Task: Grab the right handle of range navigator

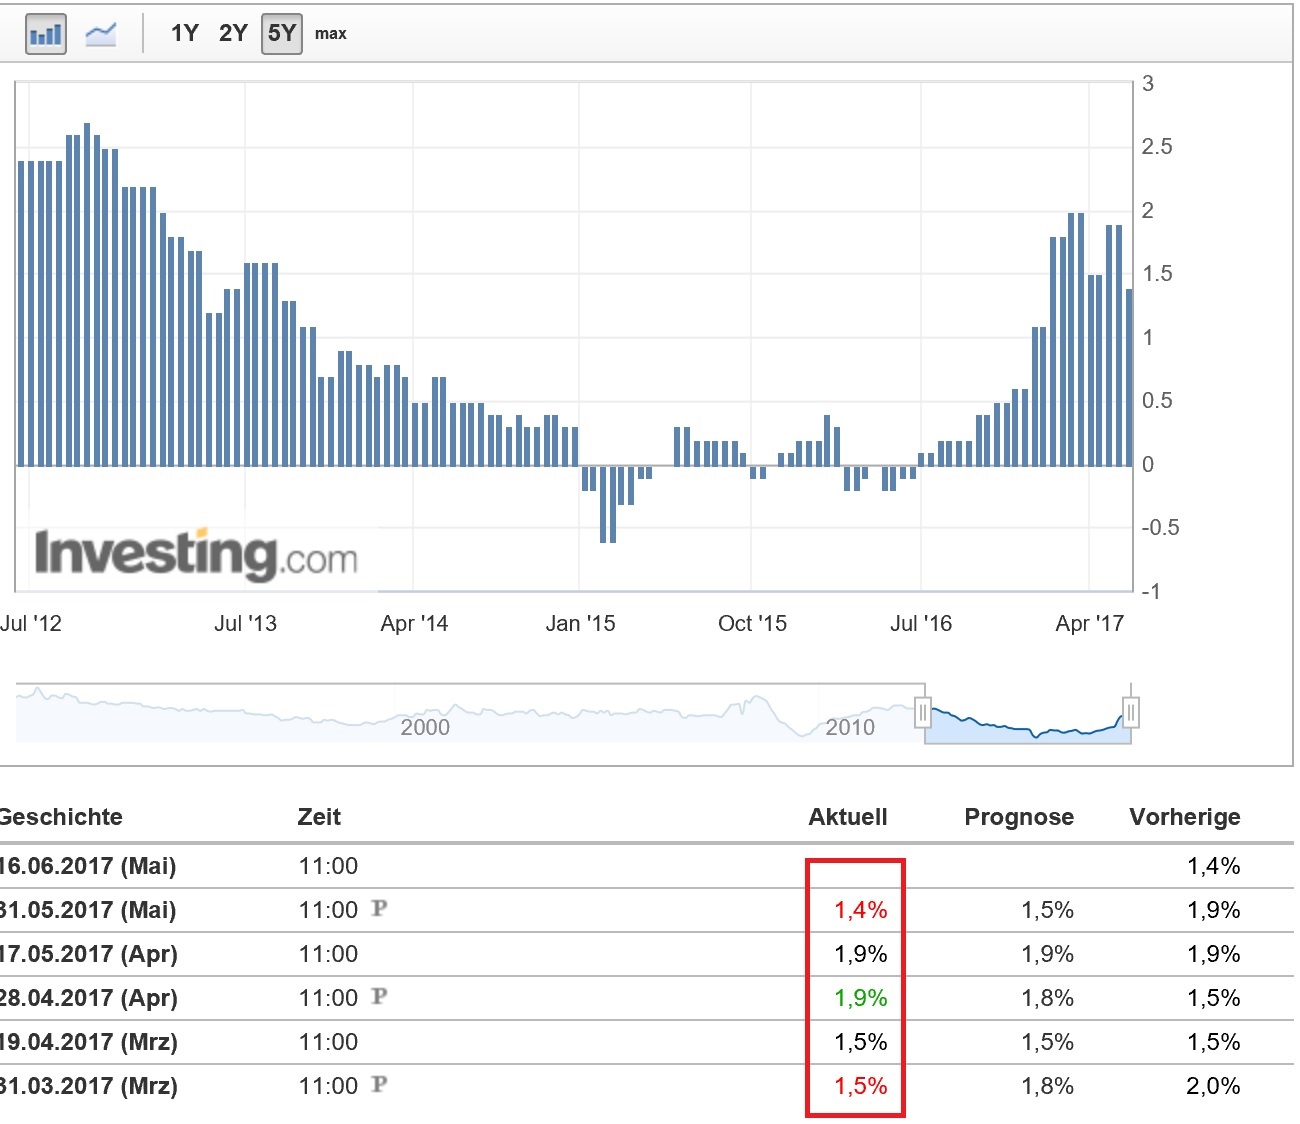Action: 1131,713
